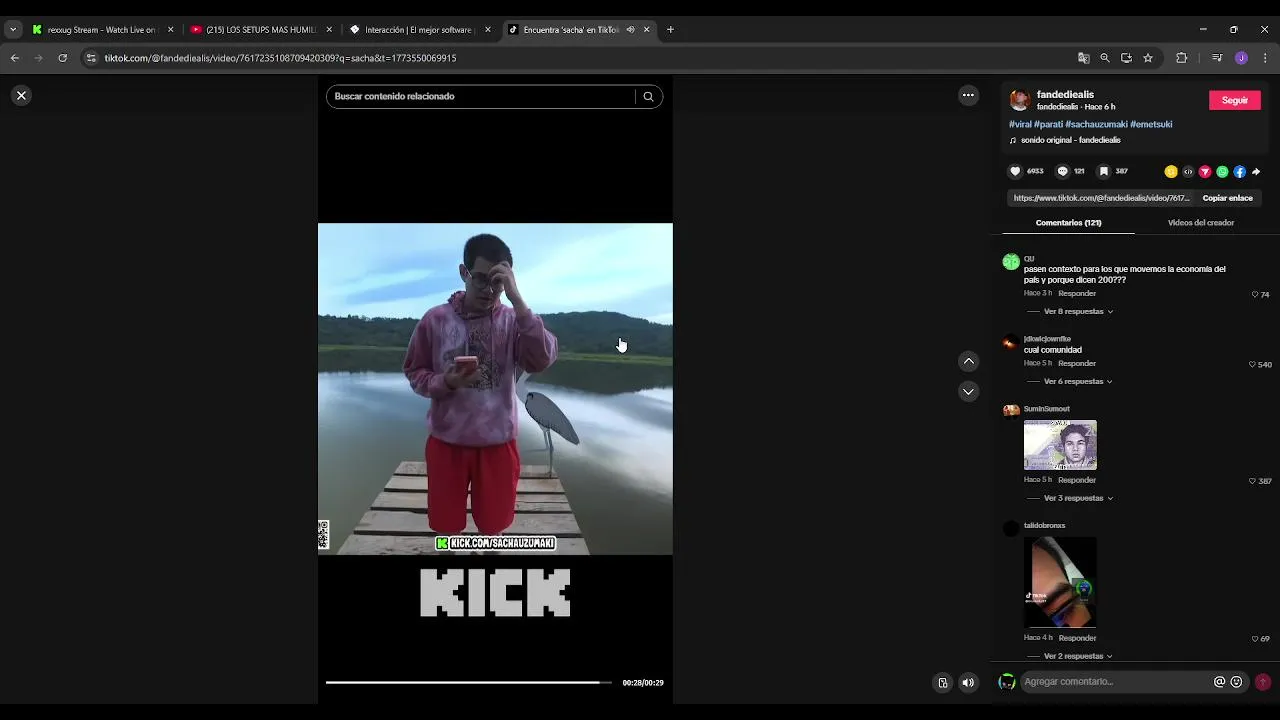Reply to jdioalcjownfke's 'cual comunidad' comment
This screenshot has height=720, width=1280.
[x=1077, y=364]
